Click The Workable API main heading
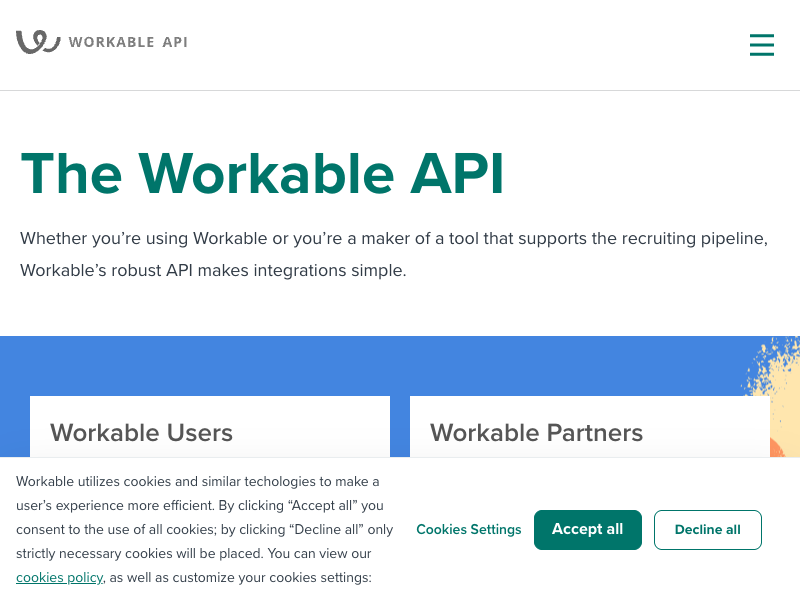 pos(262,174)
